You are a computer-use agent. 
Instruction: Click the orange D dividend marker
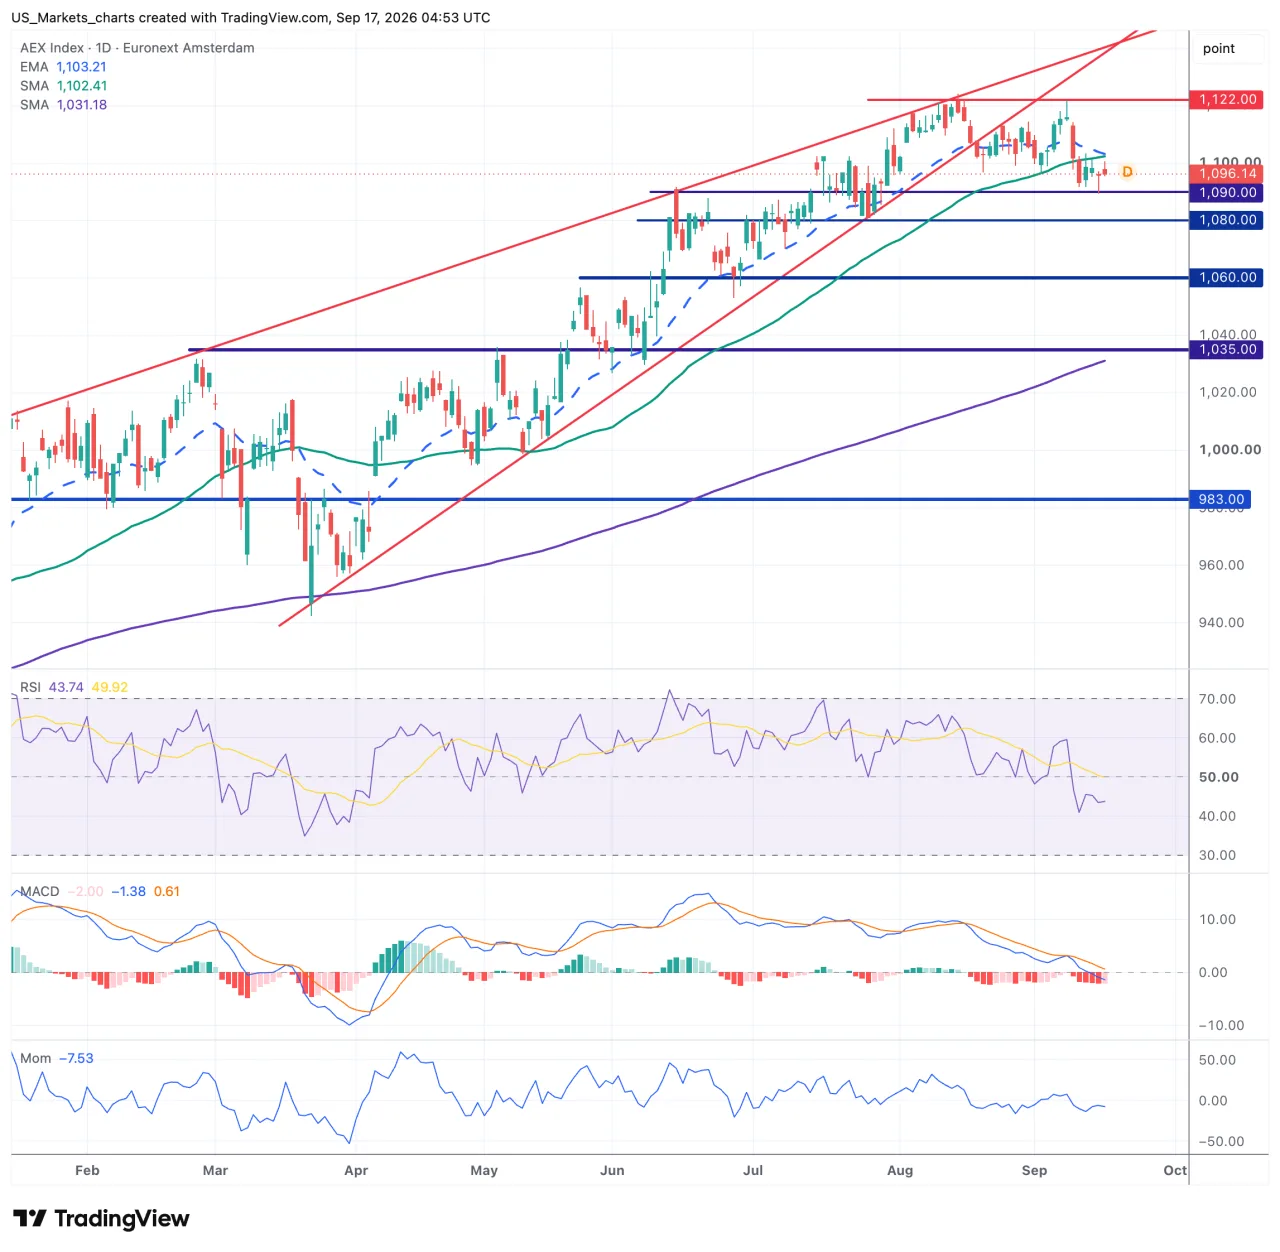(x=1127, y=172)
